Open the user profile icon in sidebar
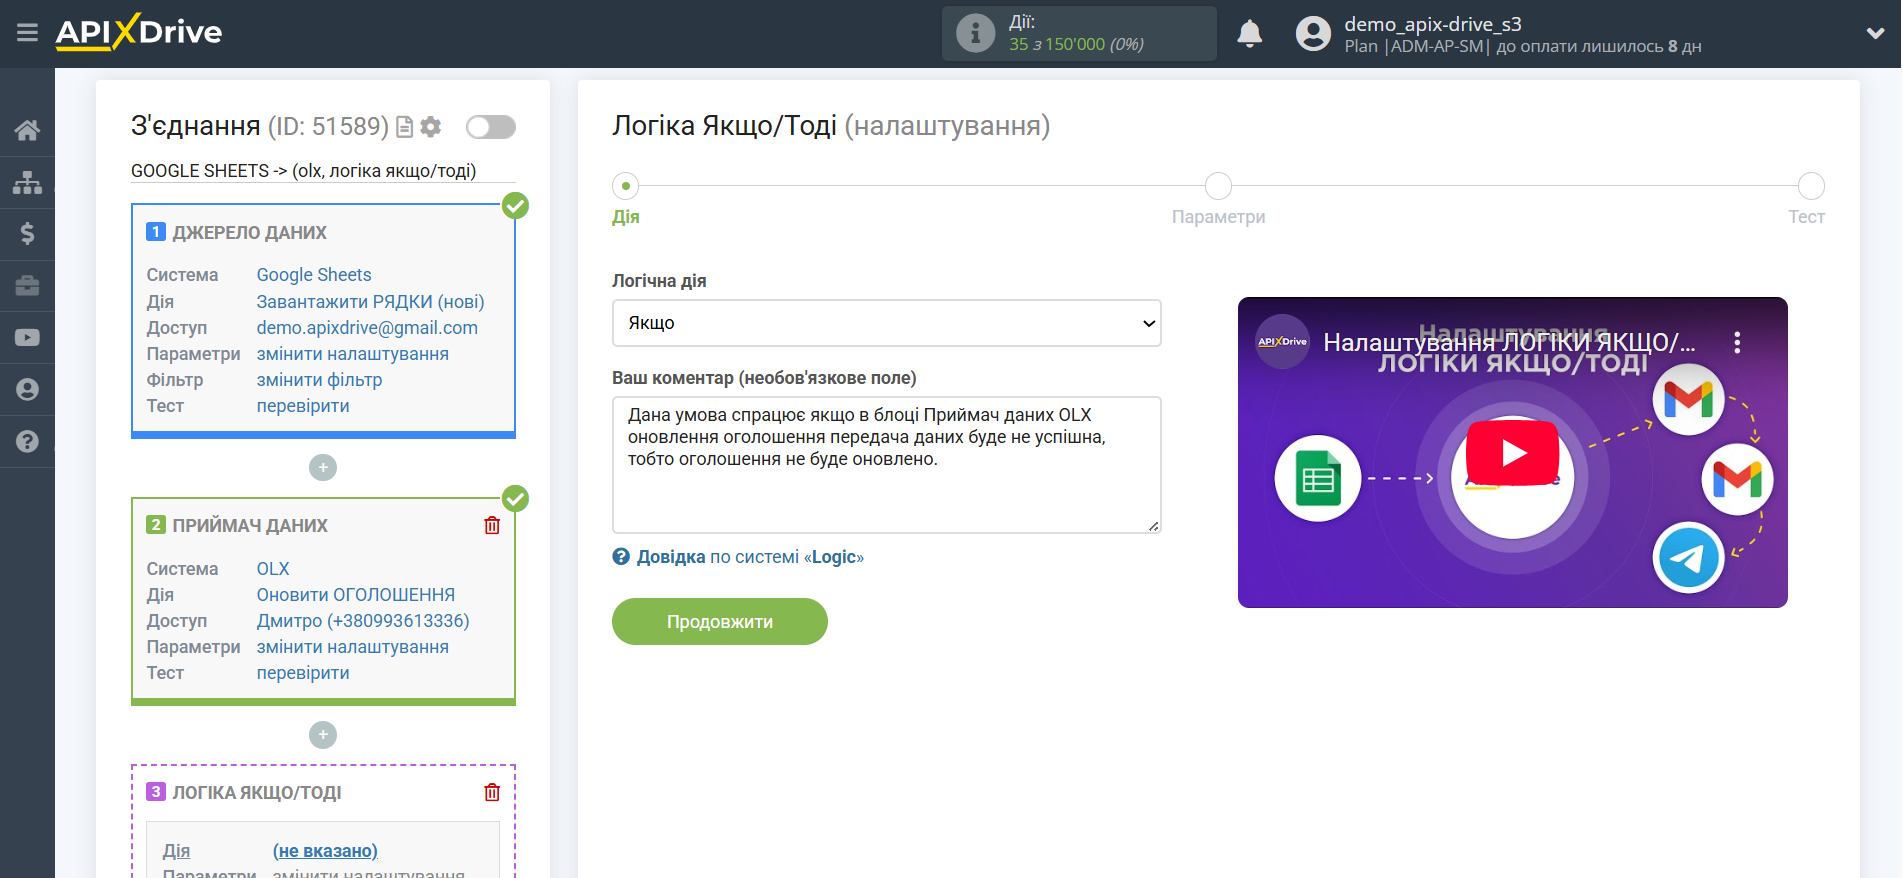Viewport: 1903px width, 878px height. tap(27, 390)
